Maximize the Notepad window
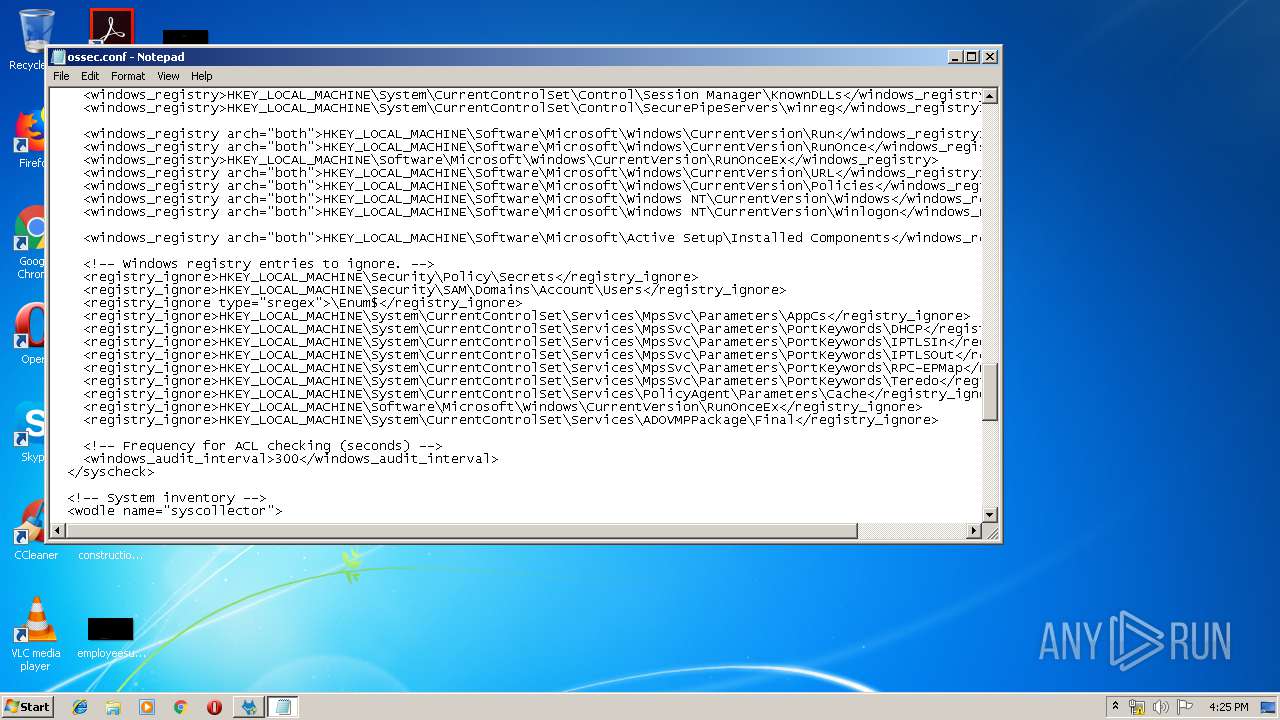The height and width of the screenshot is (720, 1280). (972, 57)
